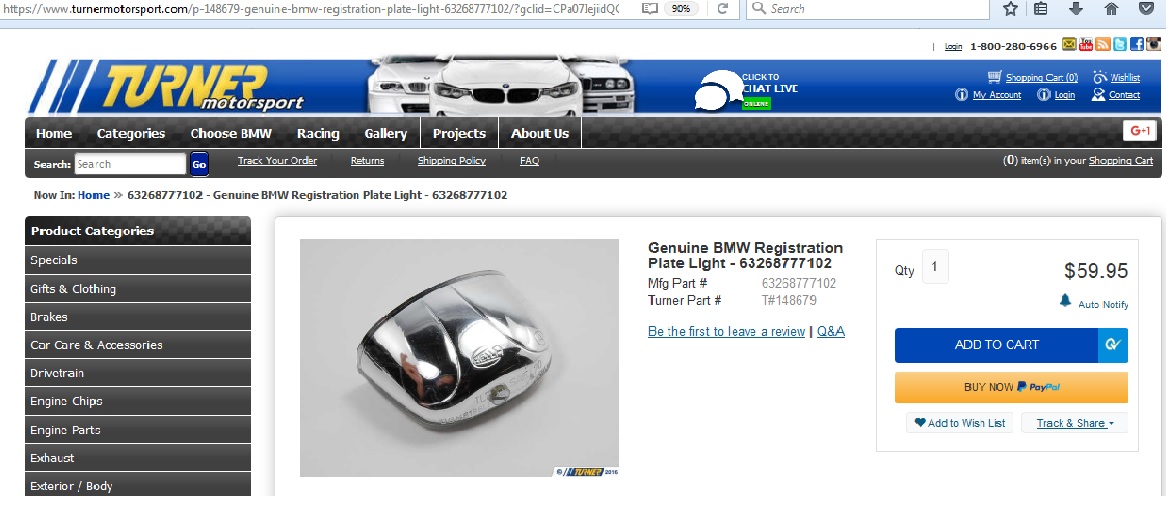Click the Qty quantity field
Image resolution: width=1170 pixels, height=508 pixels.
935,267
